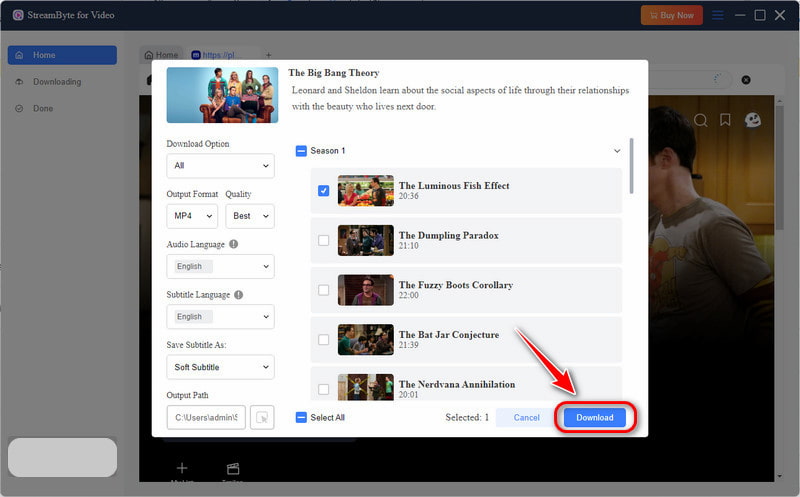
Task: Click the episode list scrollbar
Action: coord(632,166)
